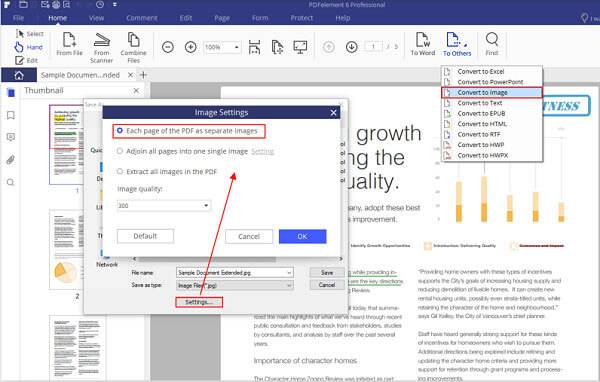This screenshot has width=600, height=382.
Task: Click OK in Image Settings dialog
Action: [302, 236]
